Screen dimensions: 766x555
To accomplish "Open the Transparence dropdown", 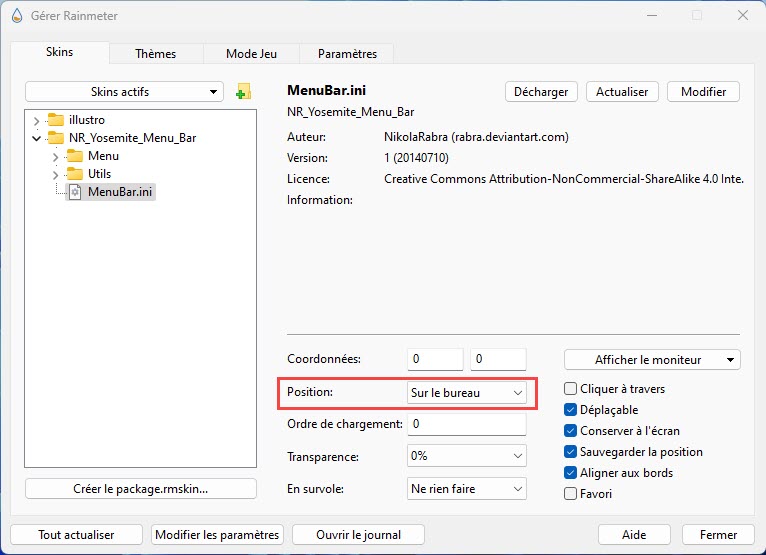I will pos(467,456).
